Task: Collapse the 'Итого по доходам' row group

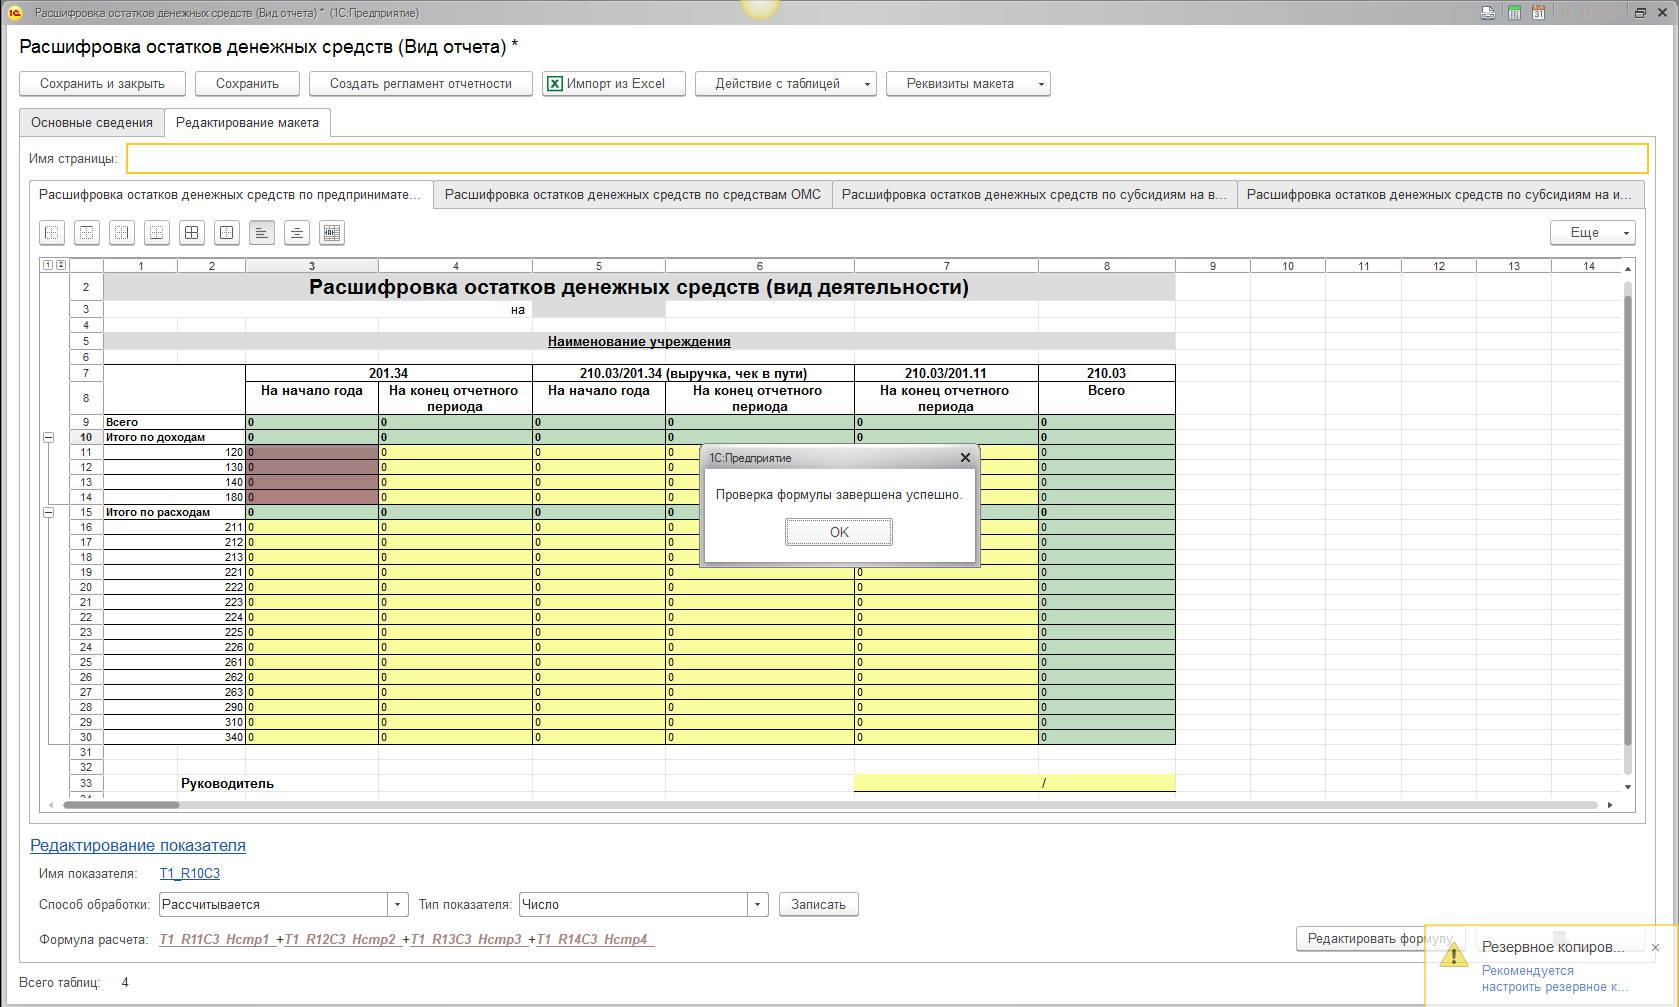Action: 48,437
